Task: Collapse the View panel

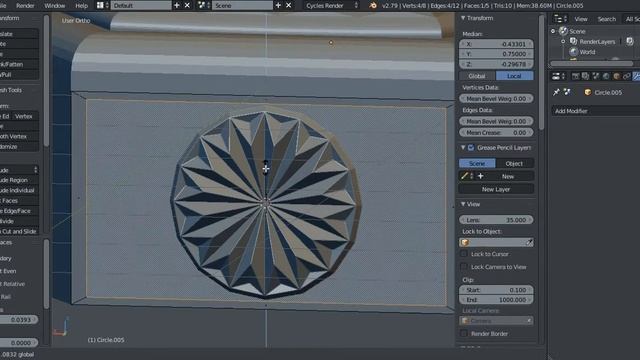Action: point(463,204)
